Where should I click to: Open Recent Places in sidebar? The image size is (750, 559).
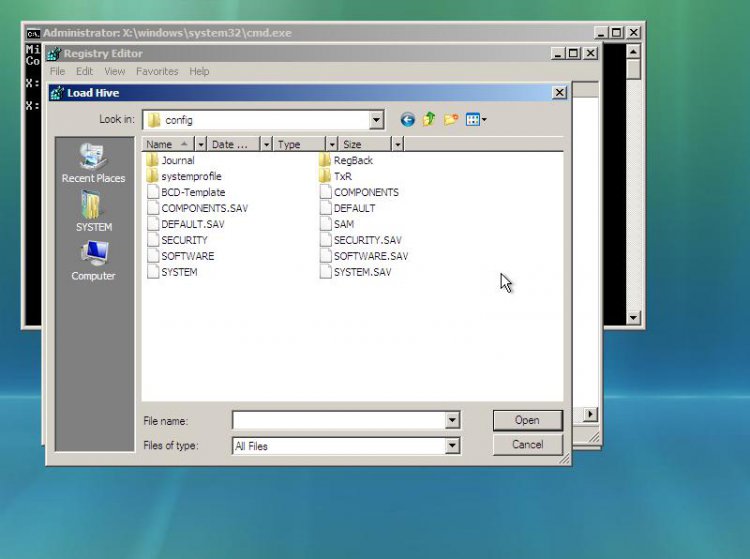(x=93, y=163)
